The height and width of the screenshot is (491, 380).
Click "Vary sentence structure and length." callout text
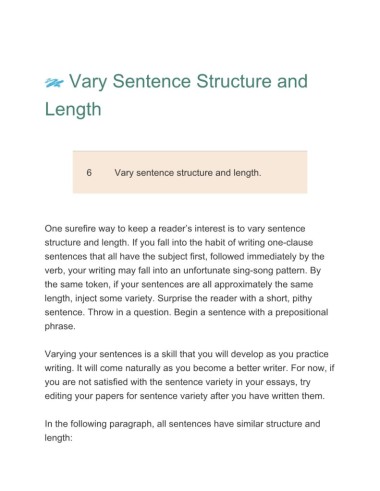click(188, 173)
